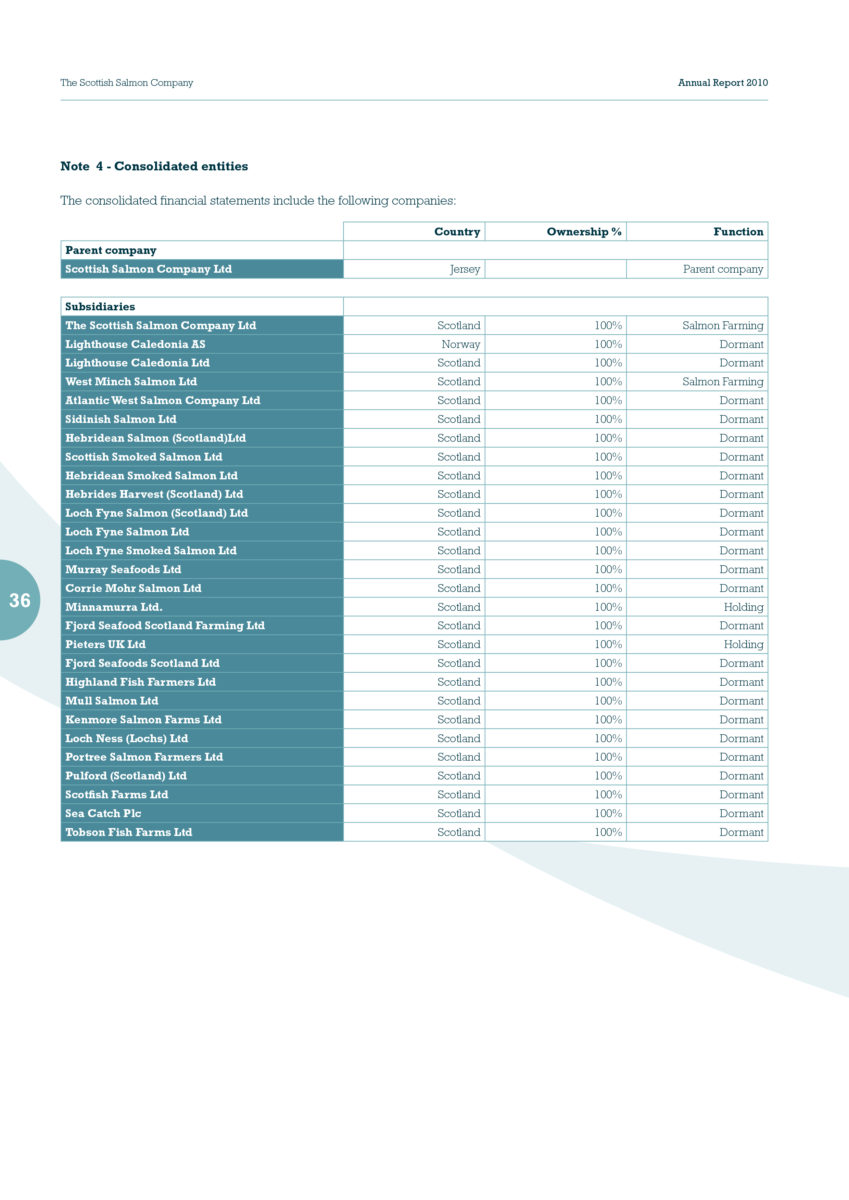Click the "Parent company" function cell
The height and width of the screenshot is (1200, 849).
pyautogui.click(x=723, y=269)
